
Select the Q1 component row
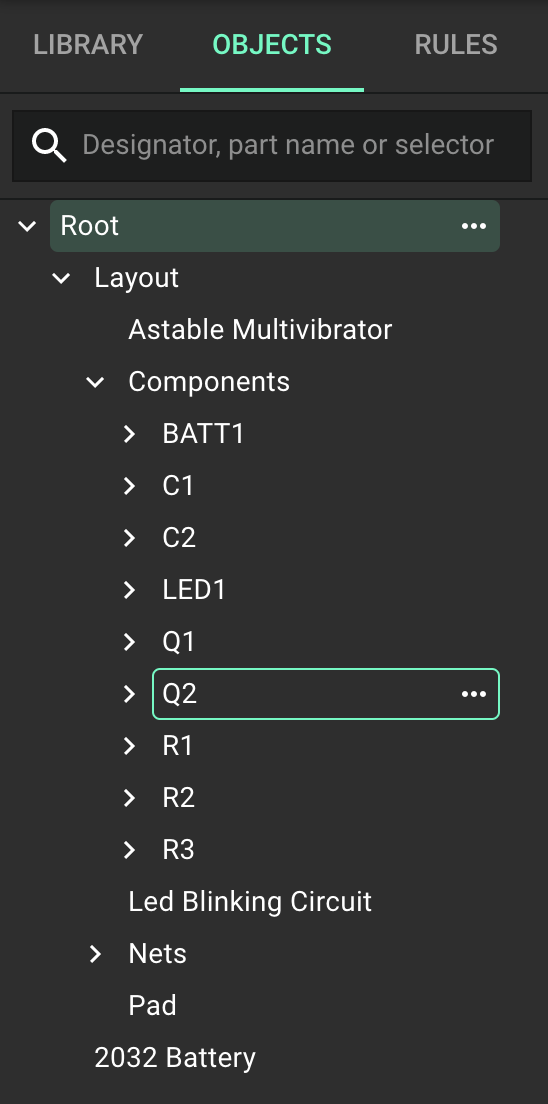pos(325,642)
